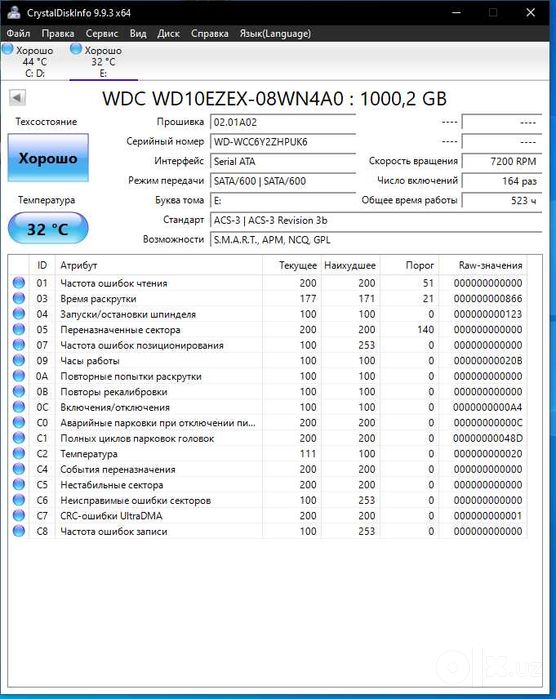The image size is (556, 699).
Task: Click the total work time value 523 ч
Action: tap(502, 201)
